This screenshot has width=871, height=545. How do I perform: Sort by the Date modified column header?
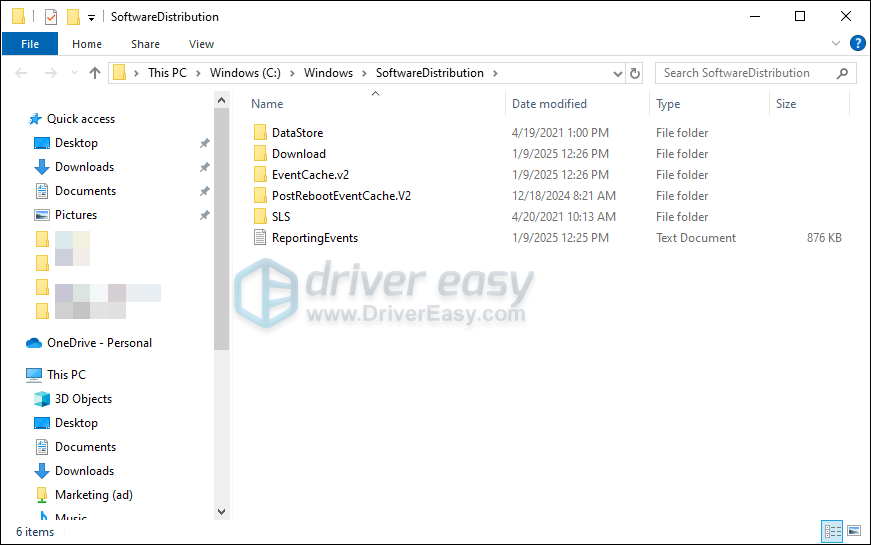click(x=549, y=104)
